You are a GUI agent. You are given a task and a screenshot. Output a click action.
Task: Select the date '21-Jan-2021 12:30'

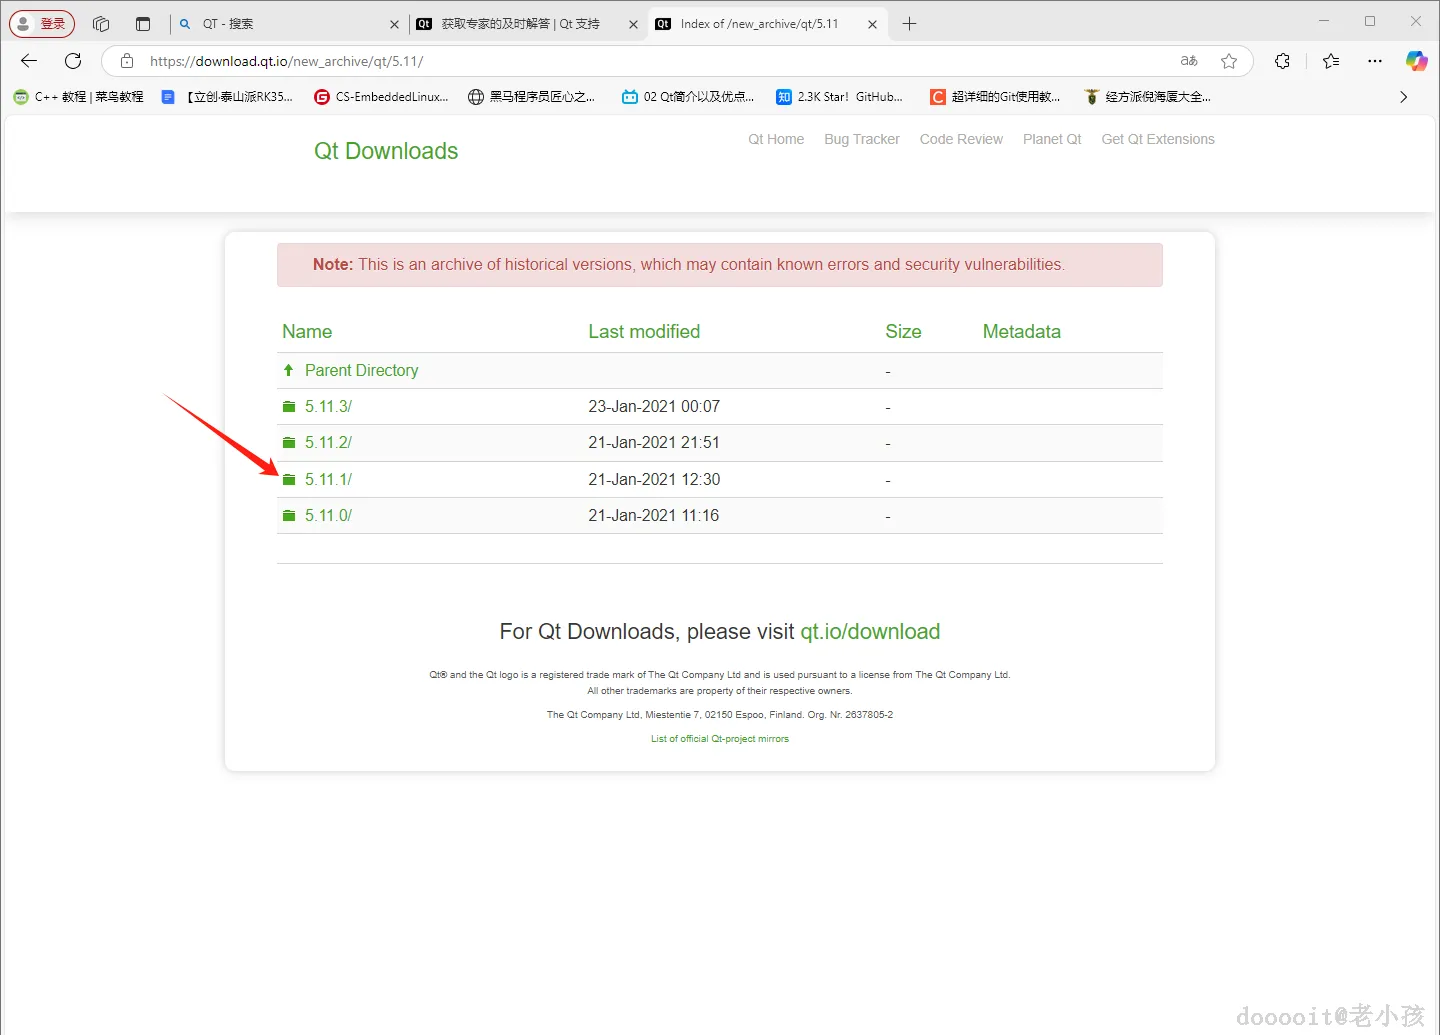pos(654,480)
